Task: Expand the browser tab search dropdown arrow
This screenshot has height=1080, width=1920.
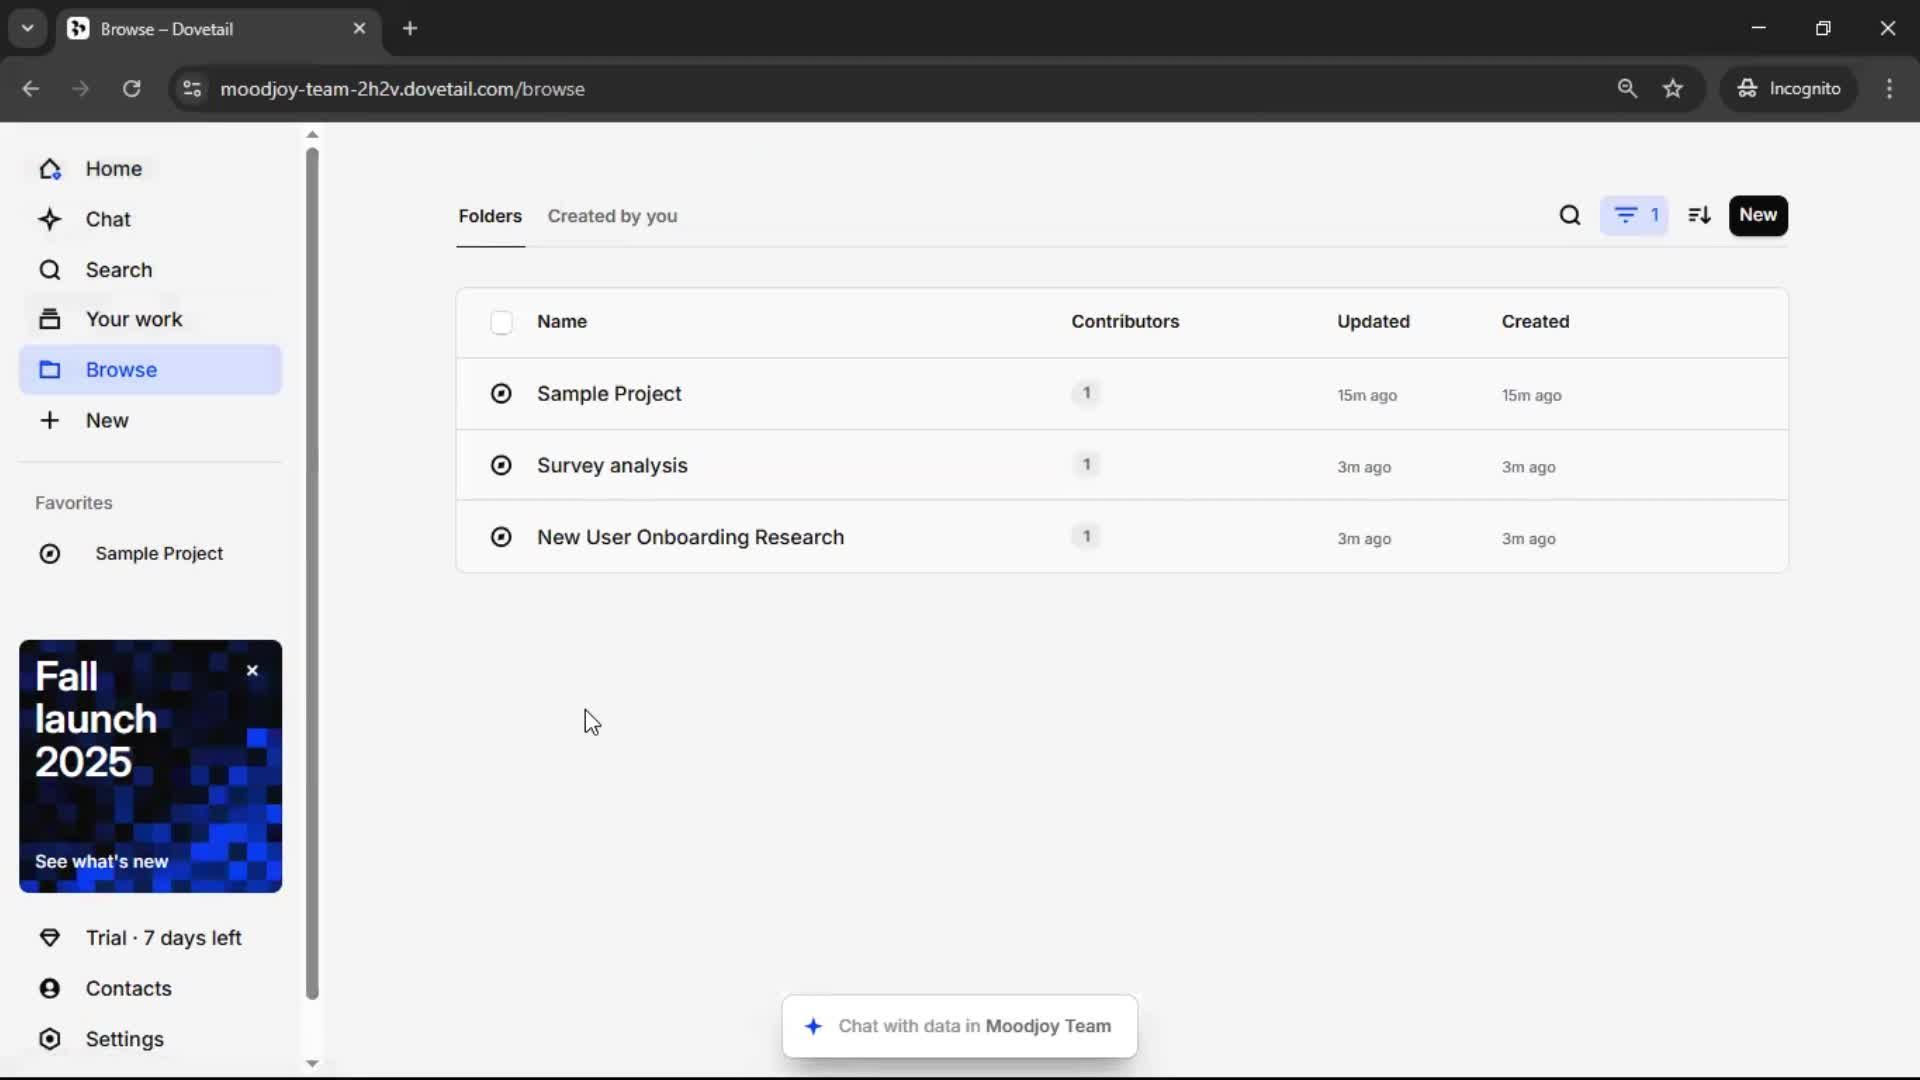Action: click(x=27, y=28)
